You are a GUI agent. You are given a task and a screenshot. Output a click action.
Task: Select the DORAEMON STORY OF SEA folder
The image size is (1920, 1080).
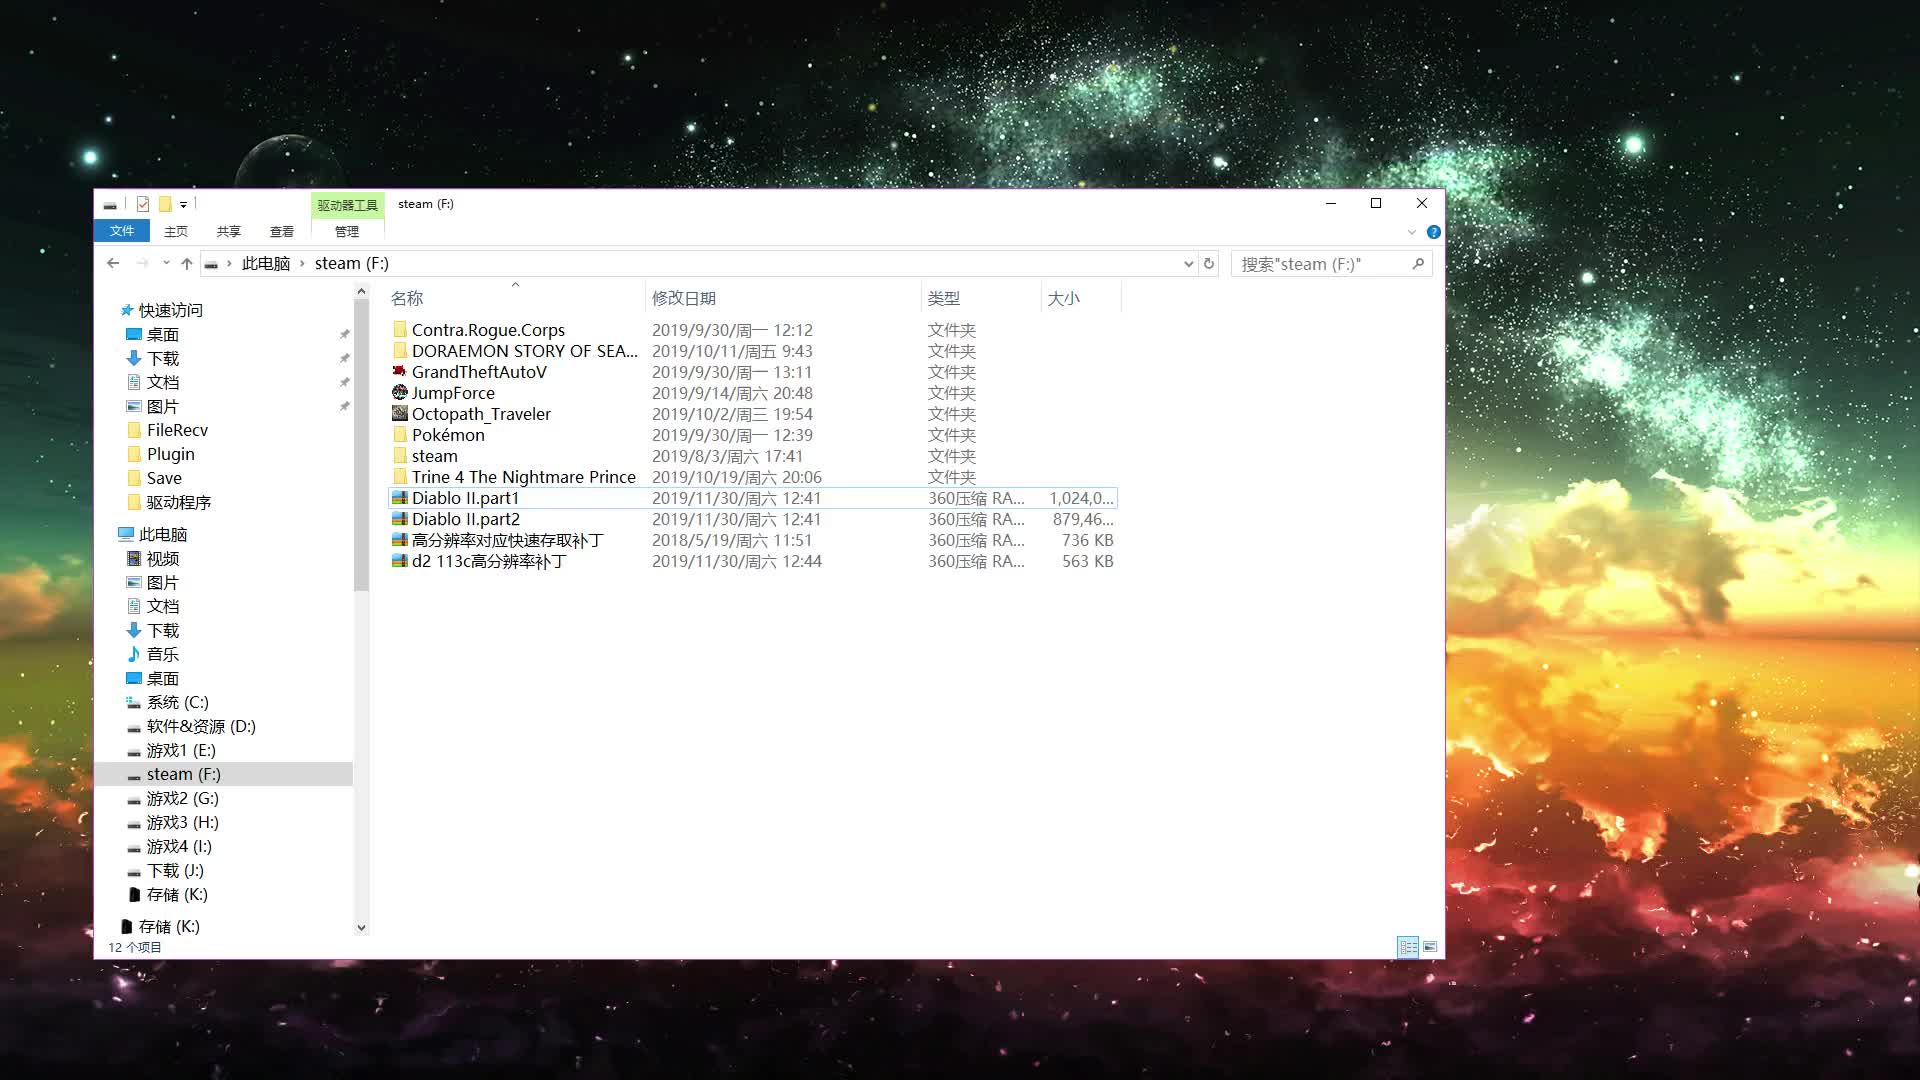pos(524,351)
